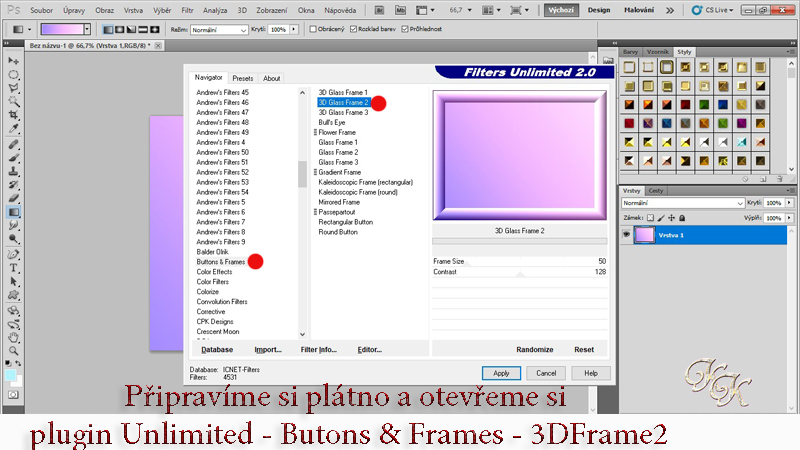This screenshot has width=800, height=450.
Task: Enable the Obrácený checkbox
Action: click(x=313, y=30)
